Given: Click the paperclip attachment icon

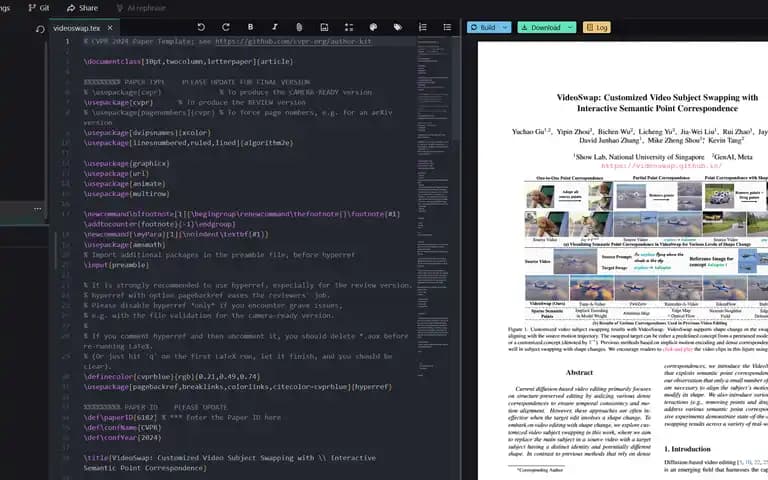Looking at the screenshot, I should [x=299, y=27].
